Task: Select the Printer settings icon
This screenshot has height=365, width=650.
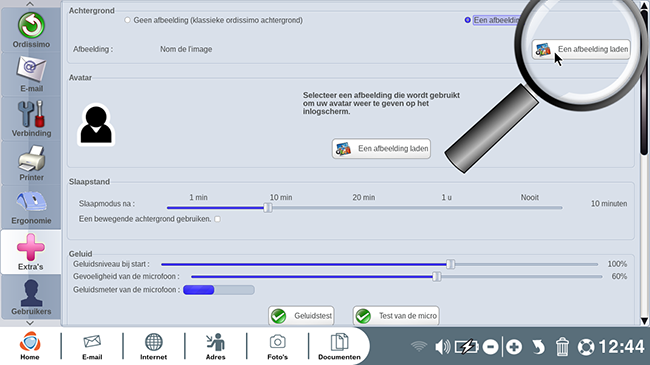Action: 31,163
